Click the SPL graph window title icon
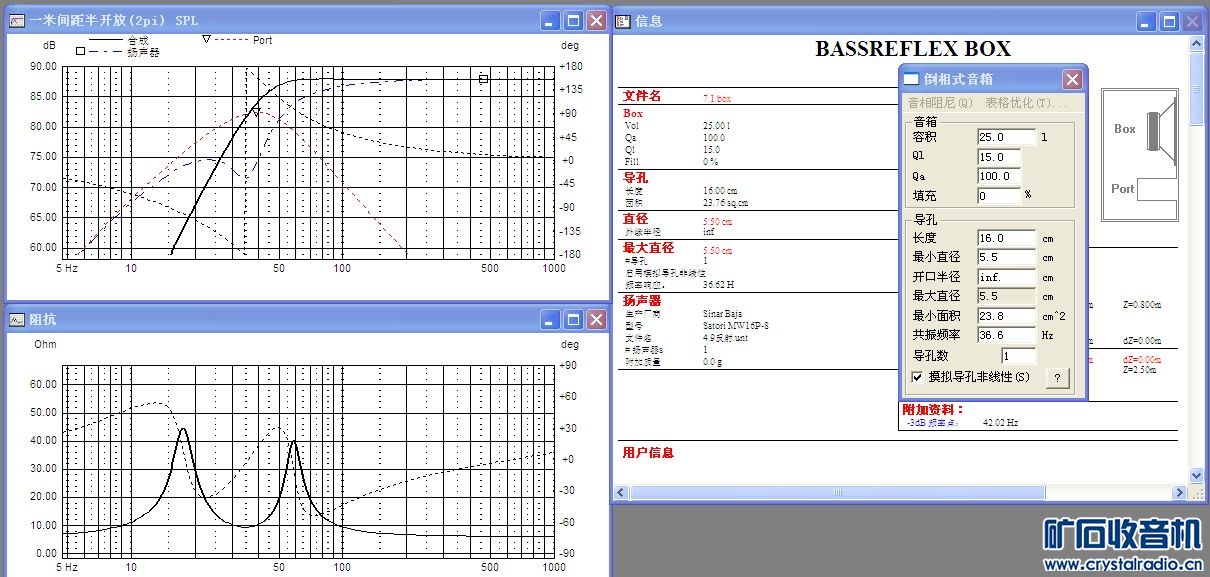This screenshot has height=577, width=1210. pos(16,20)
